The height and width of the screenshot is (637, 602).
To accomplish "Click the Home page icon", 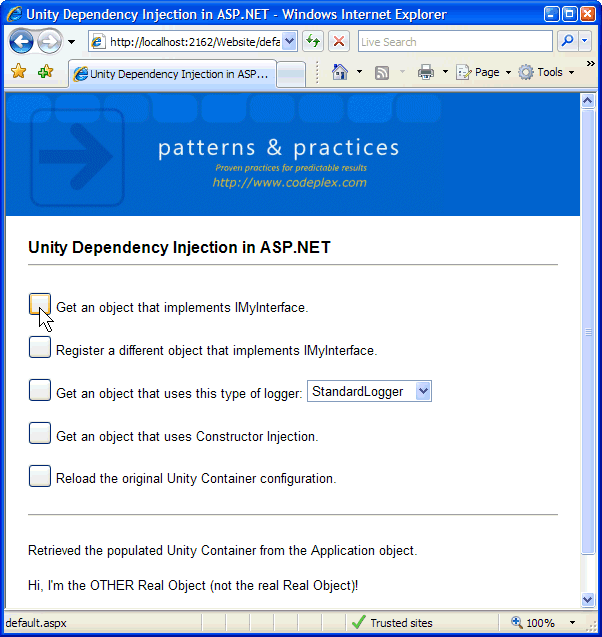I will [x=340, y=72].
